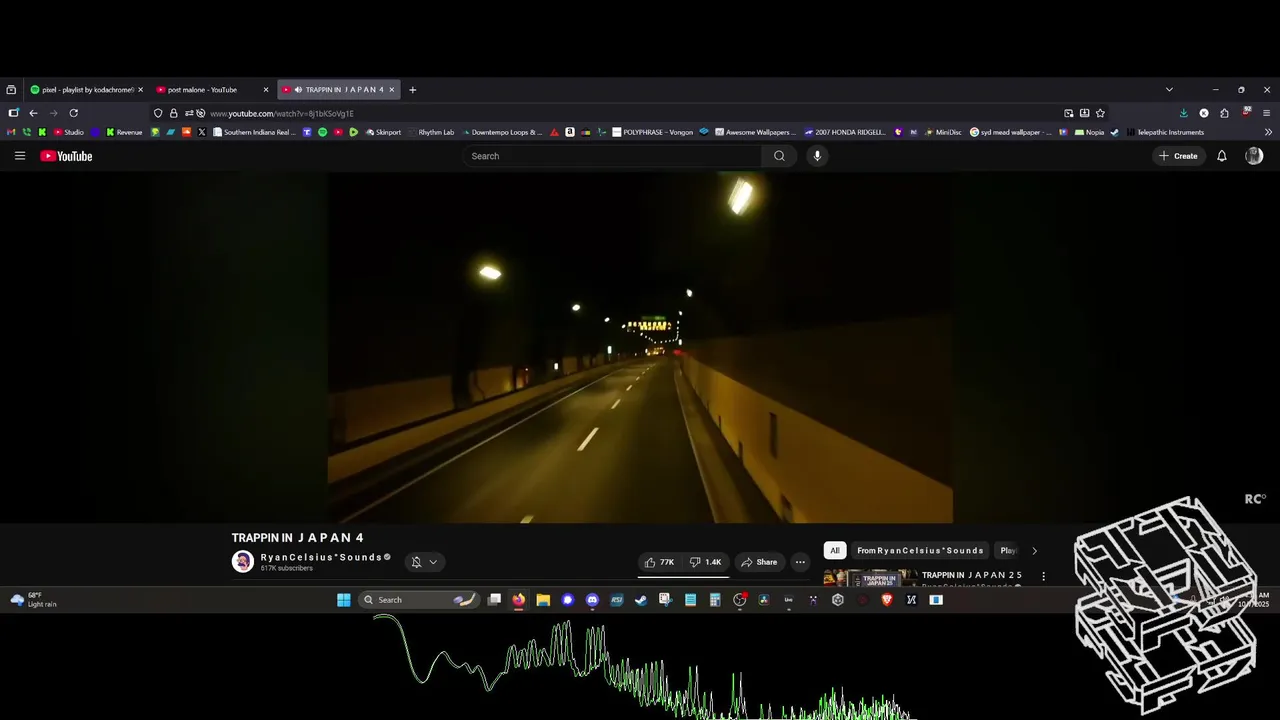Share the video

coord(759,562)
